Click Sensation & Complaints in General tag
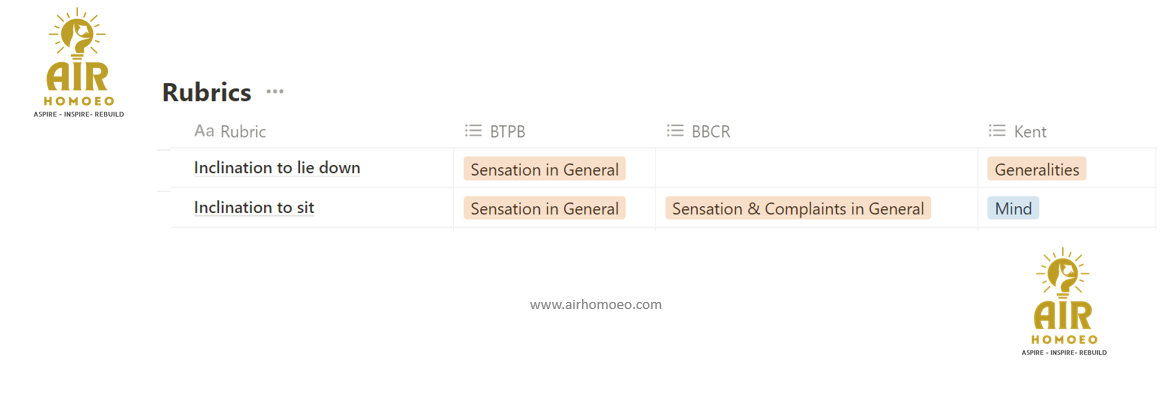 (797, 208)
